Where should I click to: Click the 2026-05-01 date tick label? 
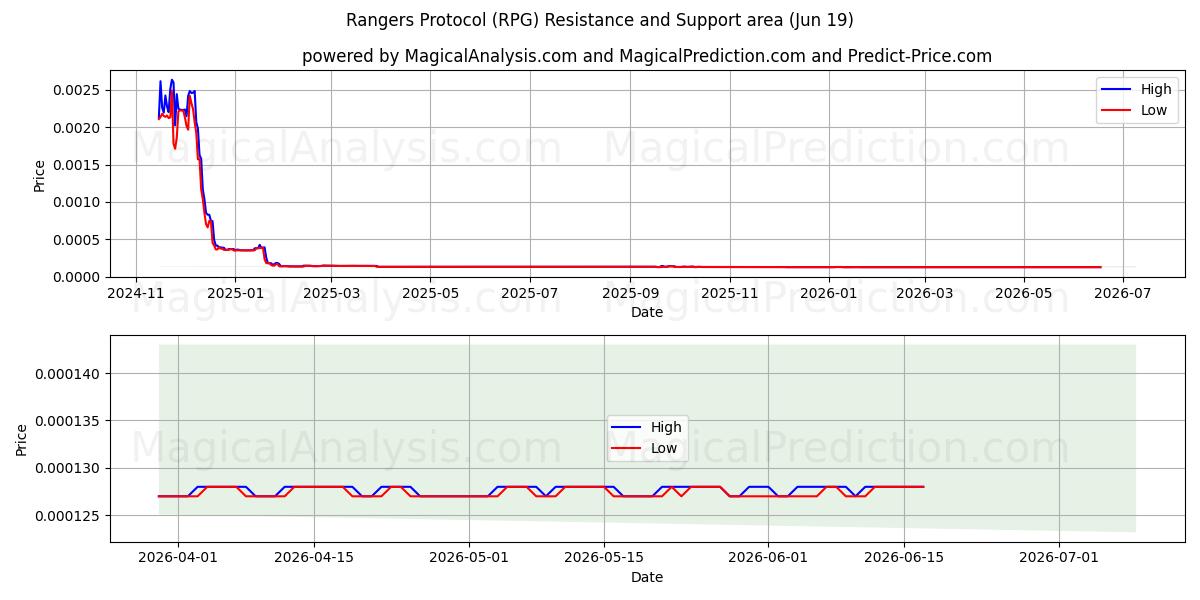[x=469, y=558]
